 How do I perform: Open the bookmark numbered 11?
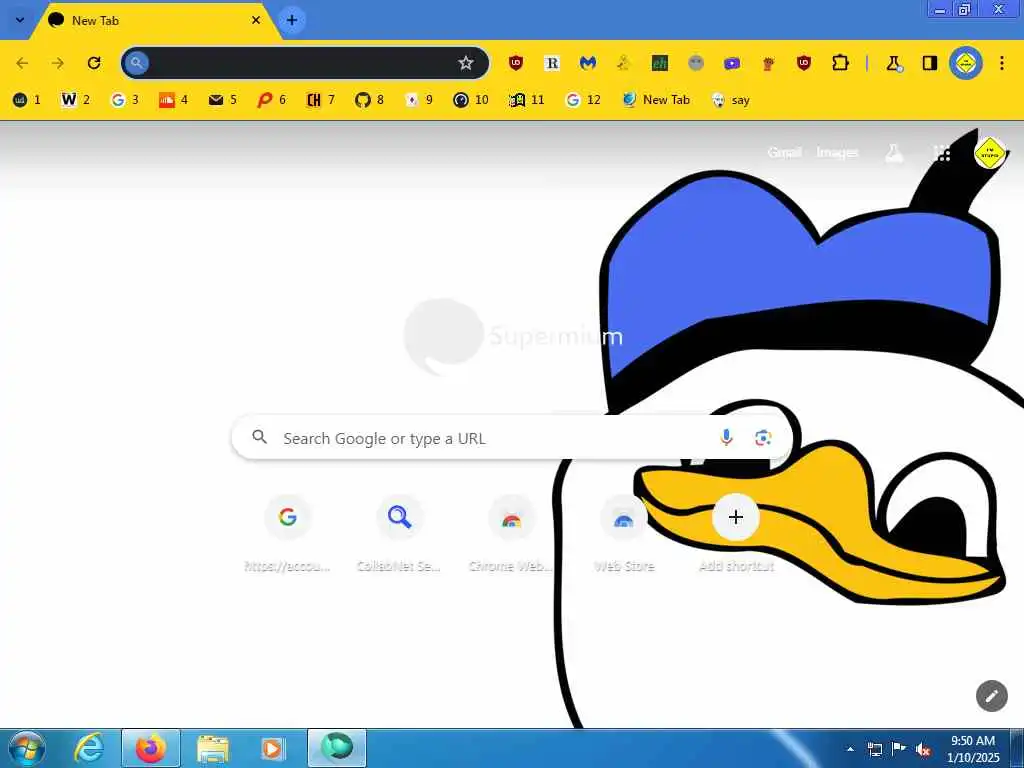click(x=527, y=100)
